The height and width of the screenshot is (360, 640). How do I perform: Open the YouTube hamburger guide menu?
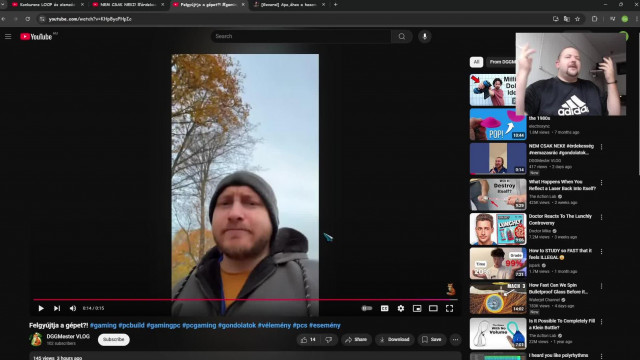pyautogui.click(x=8, y=37)
